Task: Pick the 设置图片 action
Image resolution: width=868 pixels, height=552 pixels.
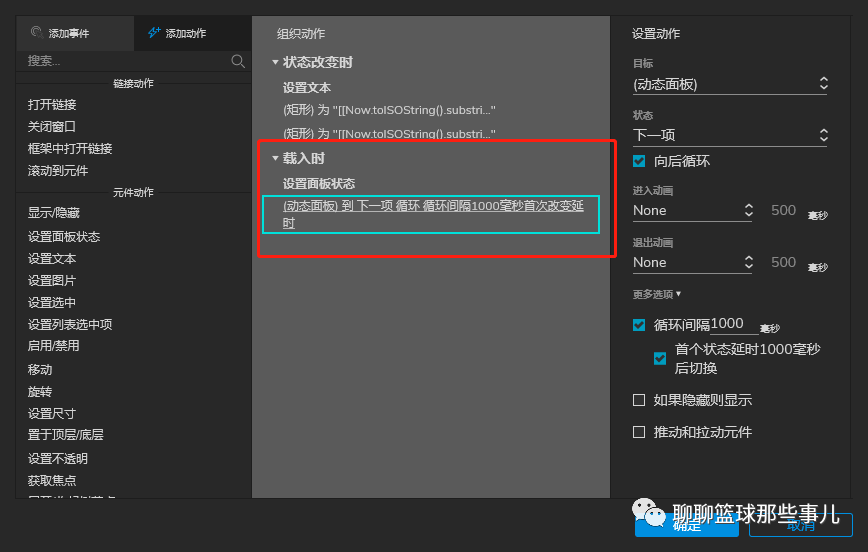Action: [51, 281]
